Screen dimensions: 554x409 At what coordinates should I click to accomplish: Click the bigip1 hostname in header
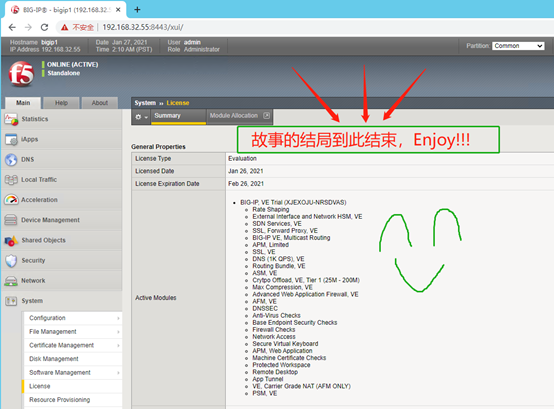coord(49,42)
